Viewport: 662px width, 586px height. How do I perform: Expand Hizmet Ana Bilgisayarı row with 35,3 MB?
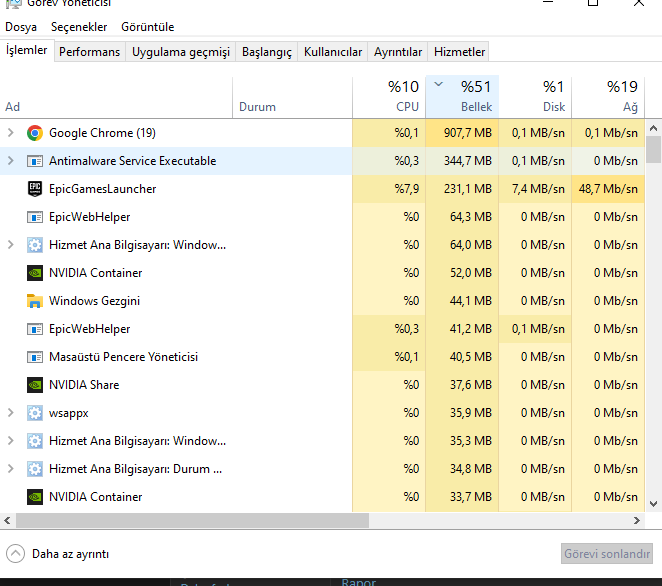click(11, 441)
